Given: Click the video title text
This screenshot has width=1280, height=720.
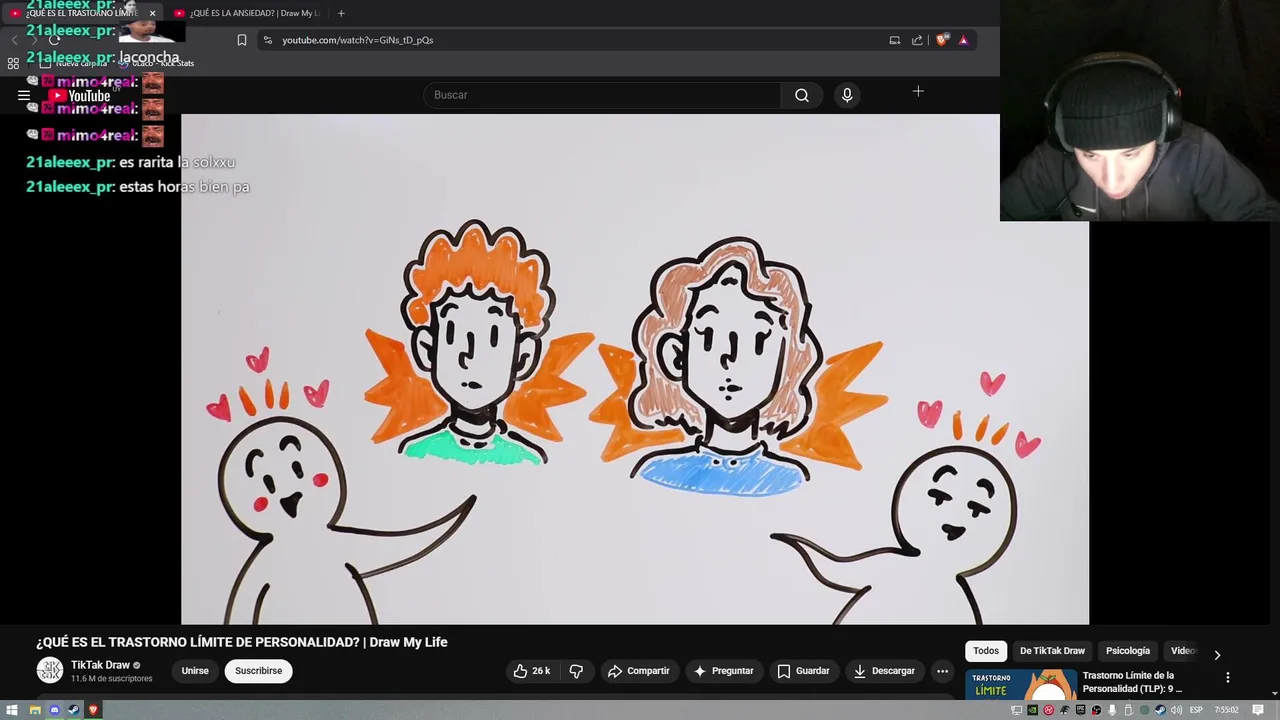Looking at the screenshot, I should (242, 642).
